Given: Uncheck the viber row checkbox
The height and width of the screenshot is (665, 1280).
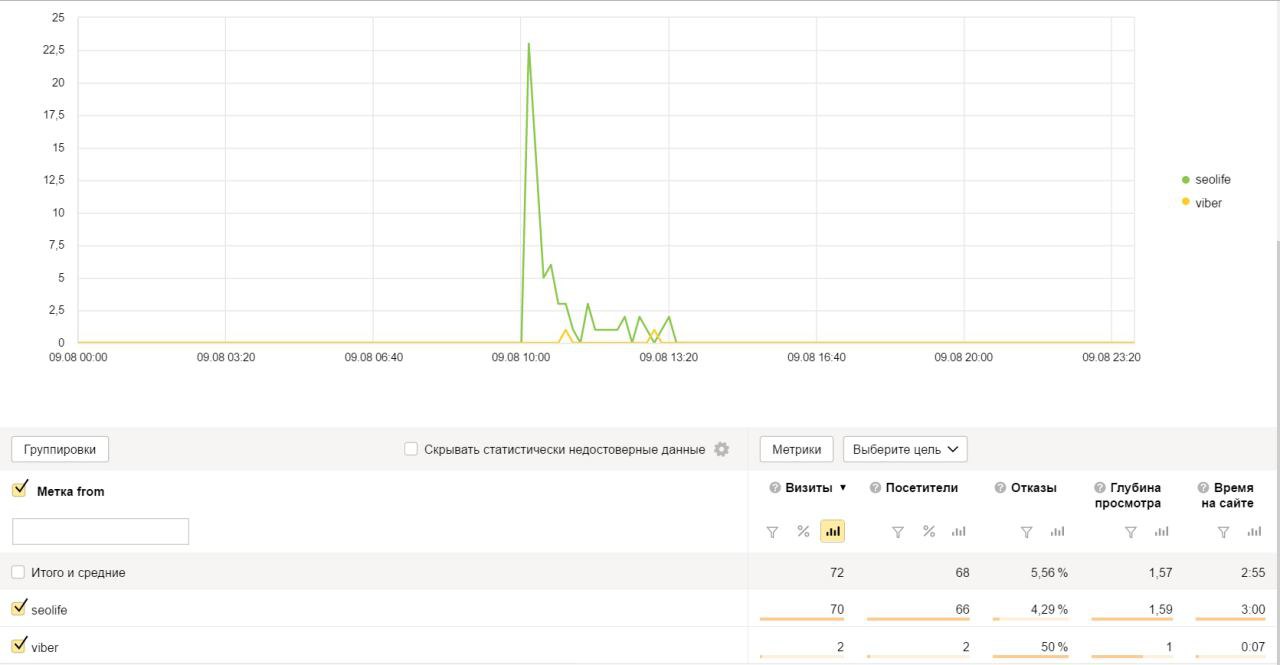Looking at the screenshot, I should (x=19, y=645).
